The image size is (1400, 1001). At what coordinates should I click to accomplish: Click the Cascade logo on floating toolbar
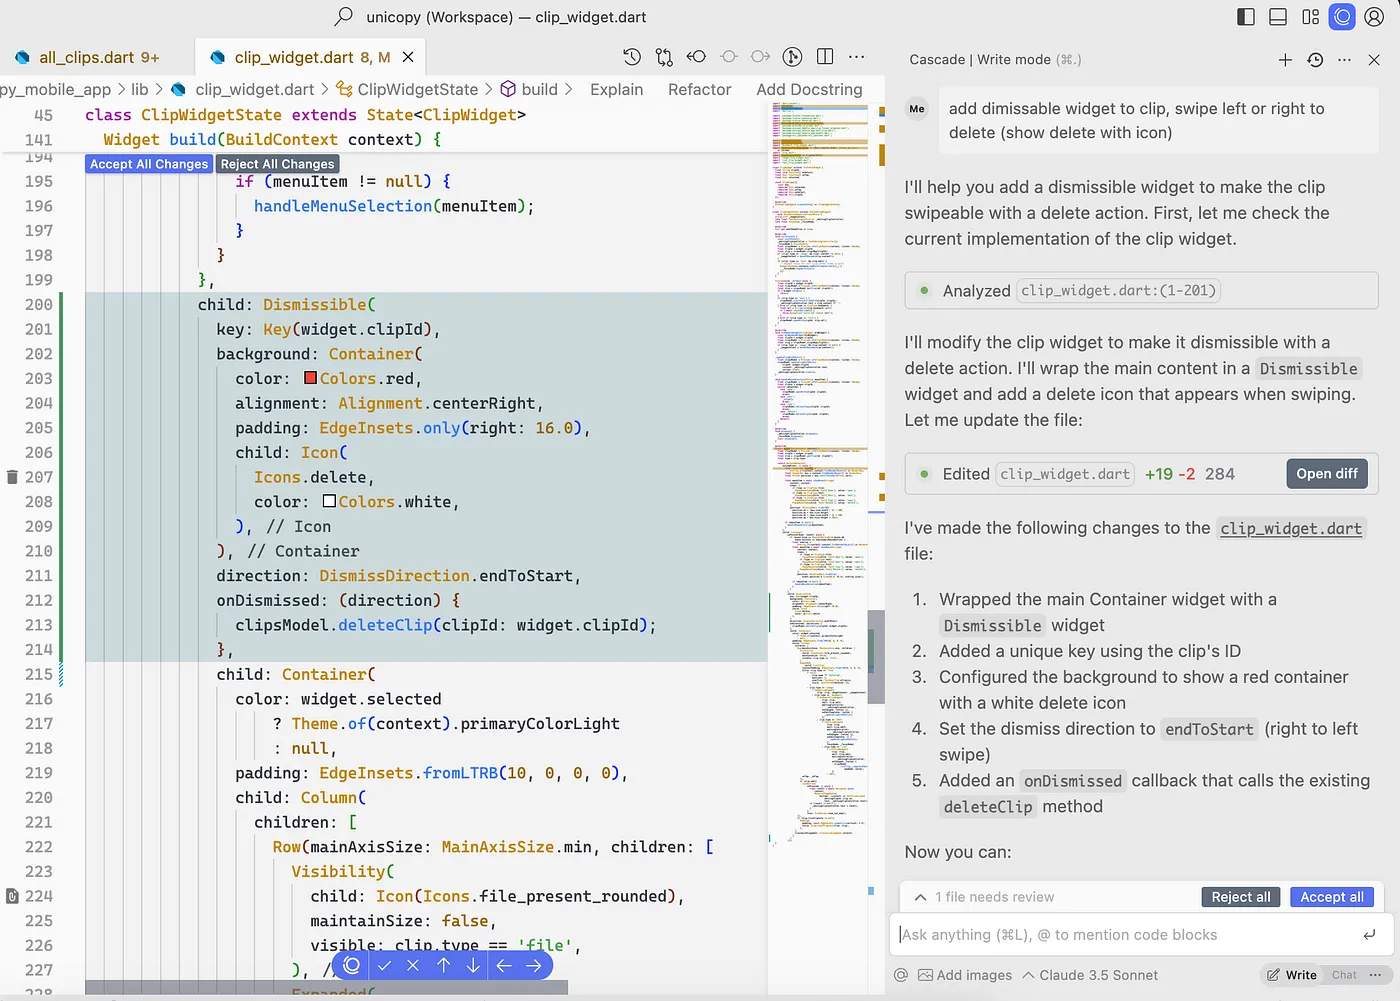click(x=351, y=965)
